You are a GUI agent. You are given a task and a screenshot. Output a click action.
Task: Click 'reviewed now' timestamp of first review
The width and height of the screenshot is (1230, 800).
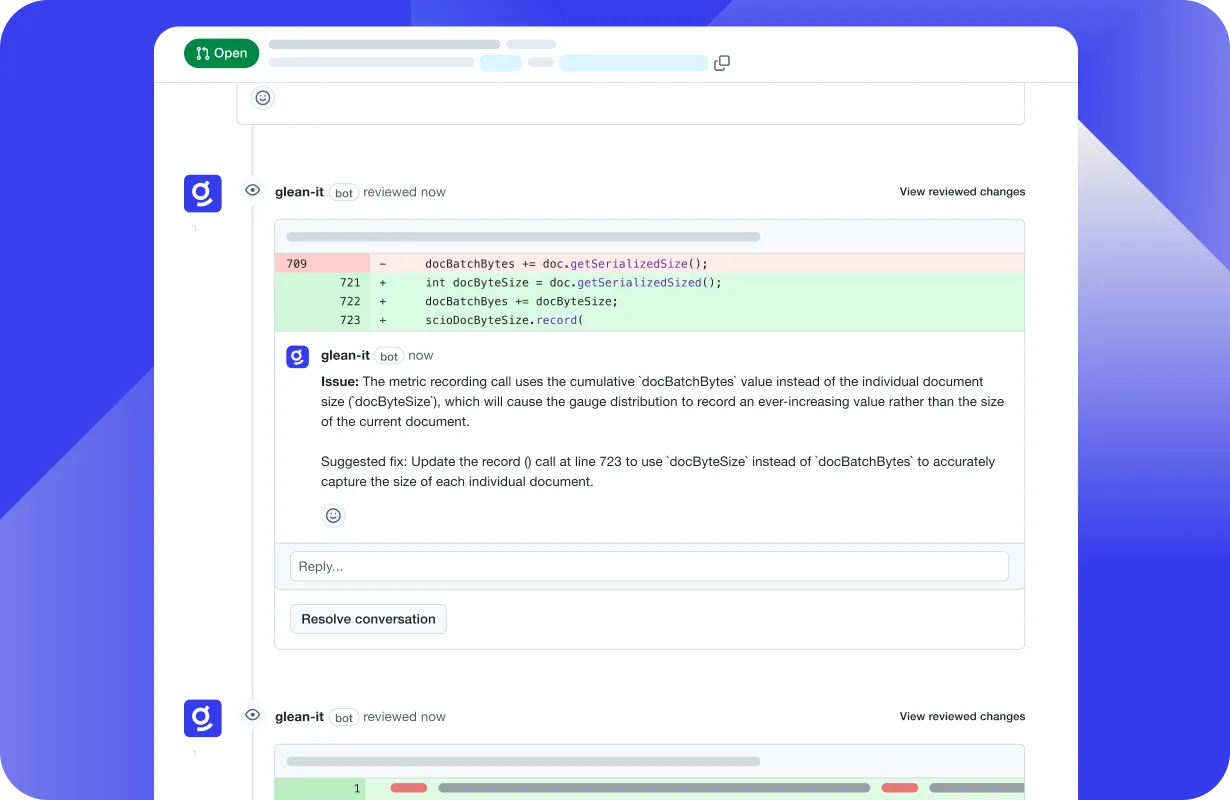click(405, 192)
